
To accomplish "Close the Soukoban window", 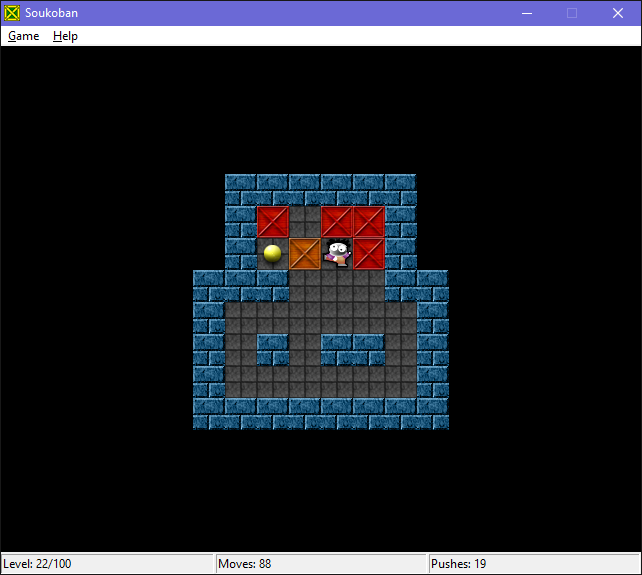I will (618, 13).
